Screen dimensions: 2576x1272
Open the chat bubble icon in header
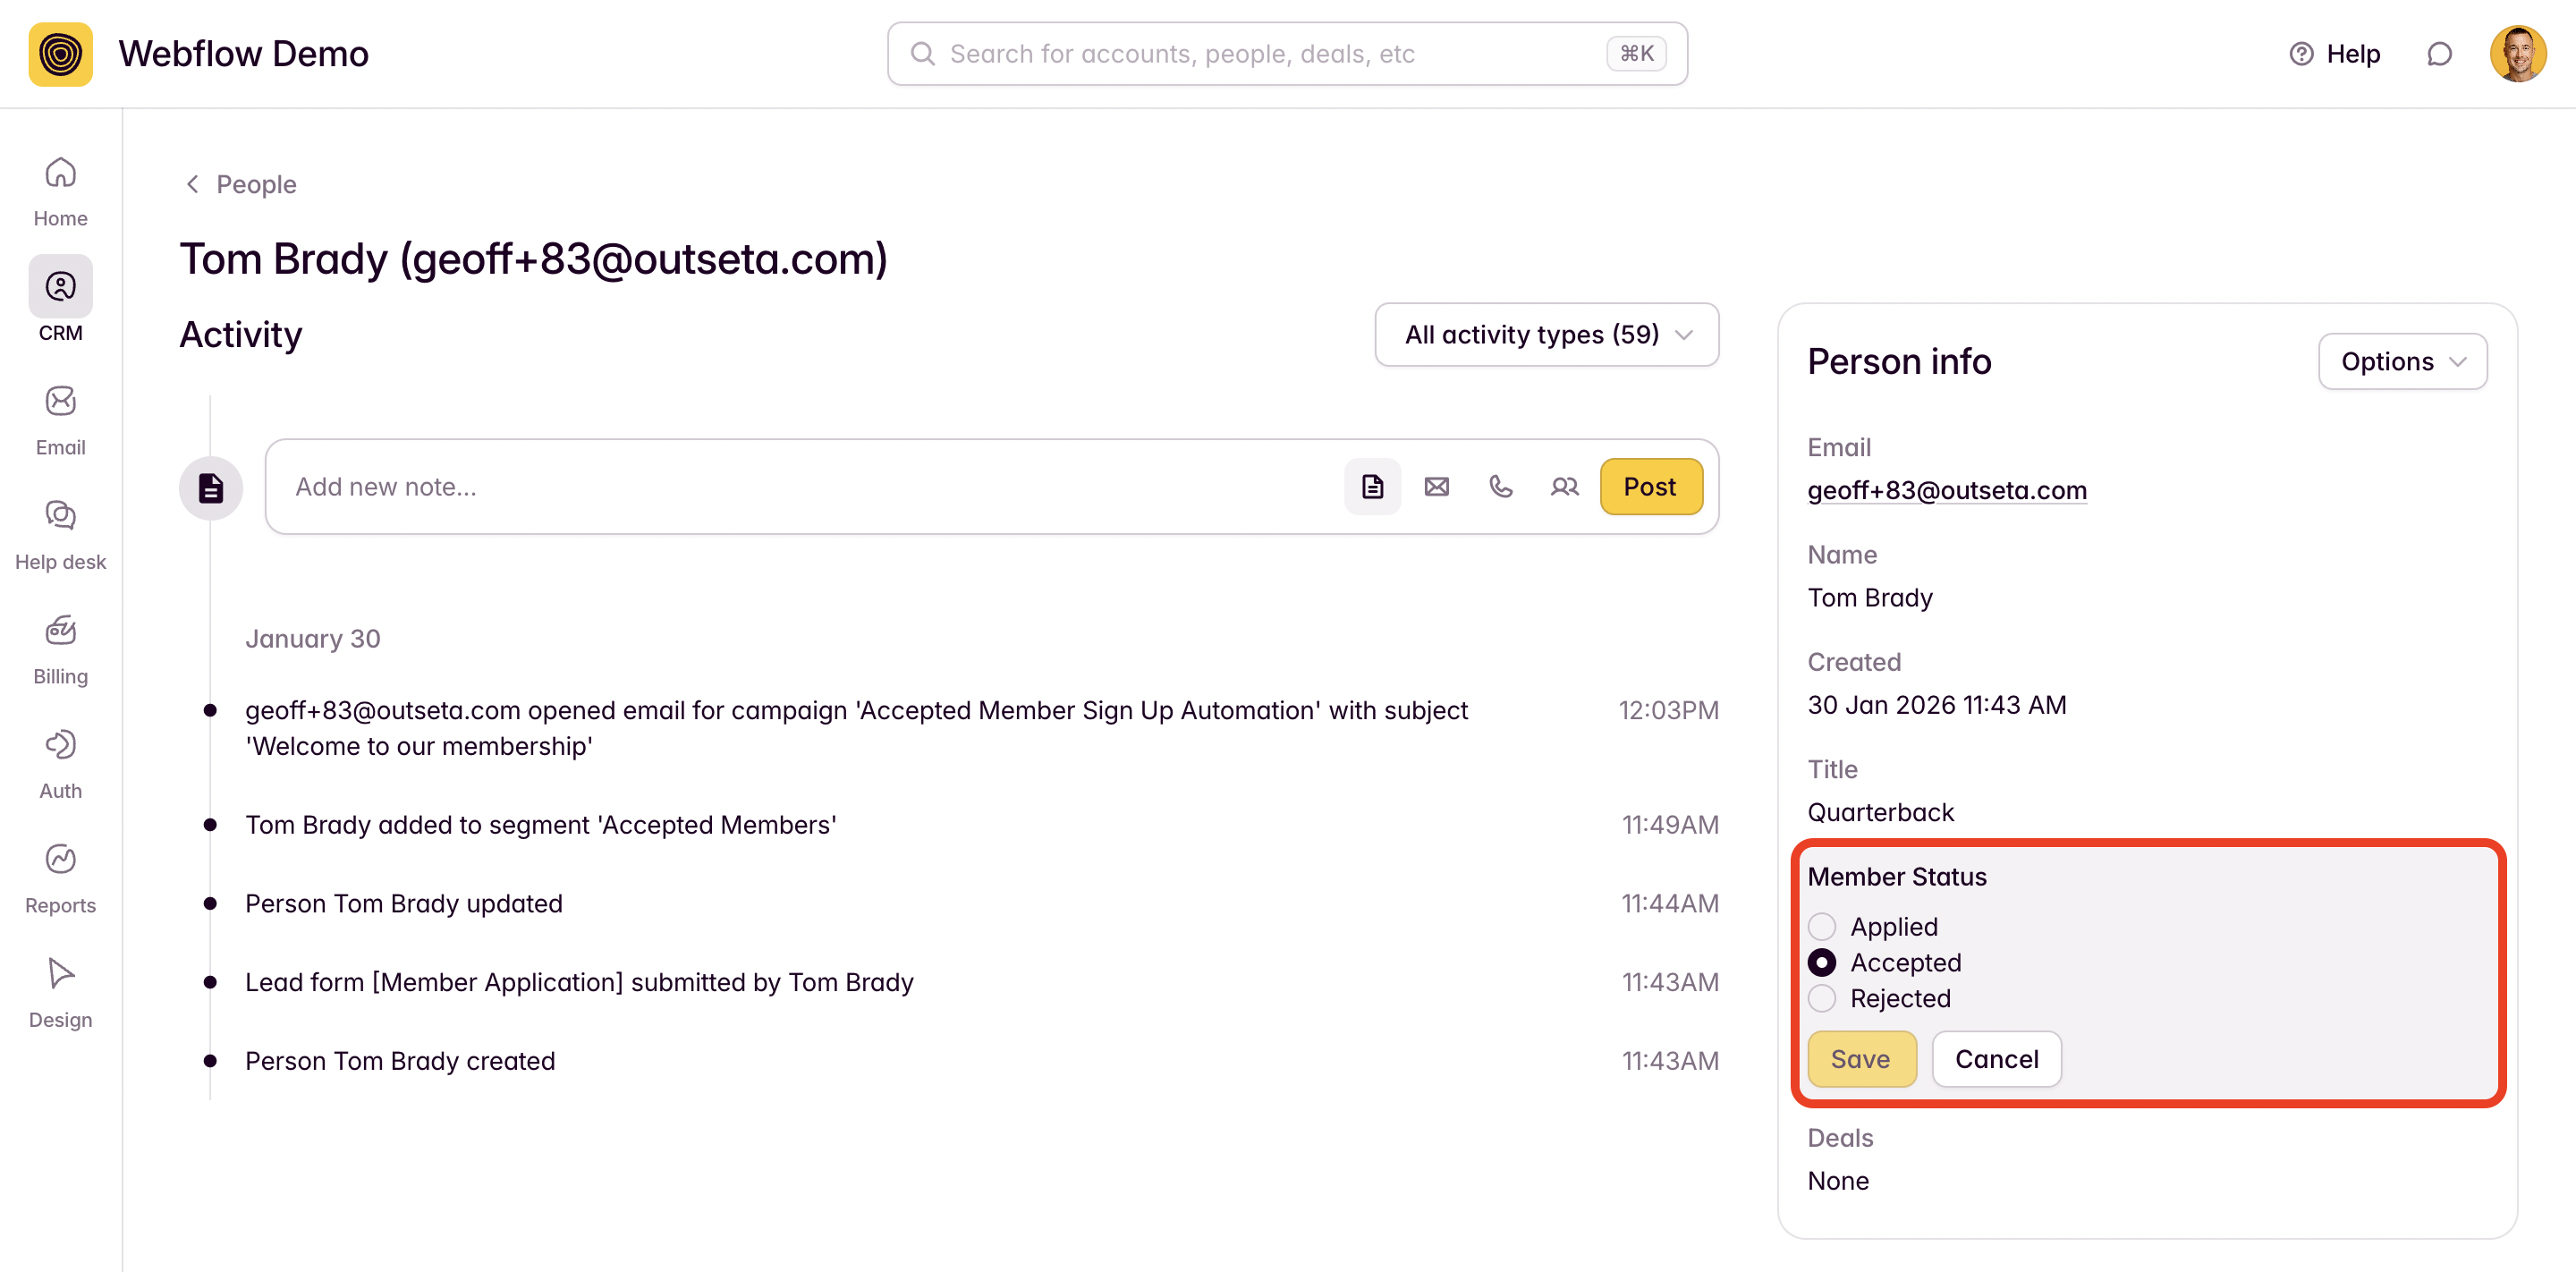pos(2439,54)
